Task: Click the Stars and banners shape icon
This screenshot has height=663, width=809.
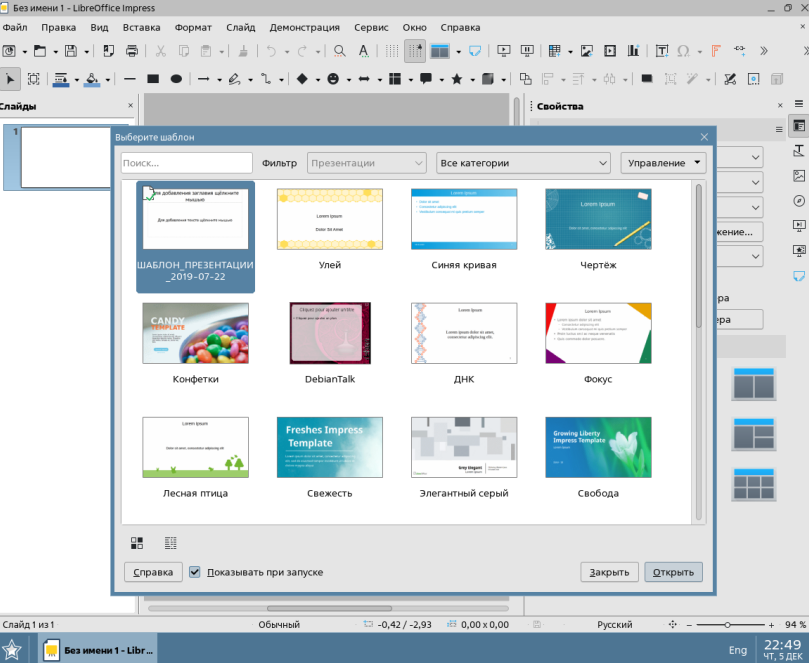Action: pos(457,79)
